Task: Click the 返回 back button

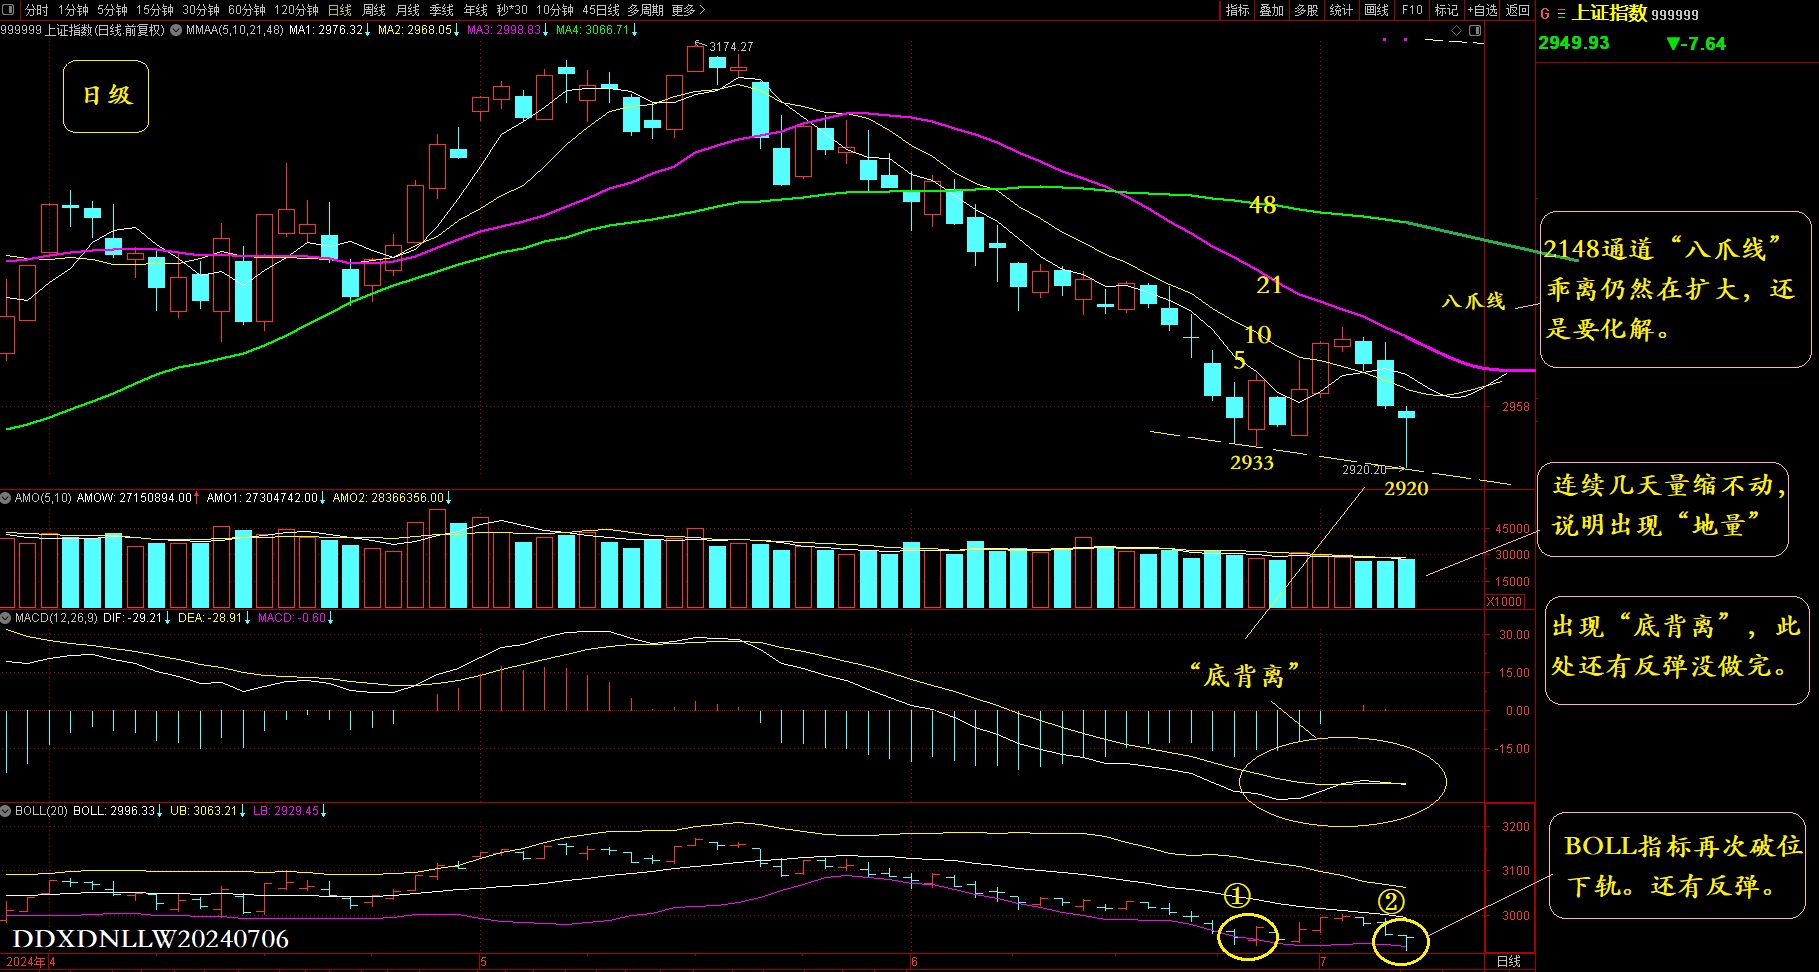Action: pyautogui.click(x=1518, y=10)
